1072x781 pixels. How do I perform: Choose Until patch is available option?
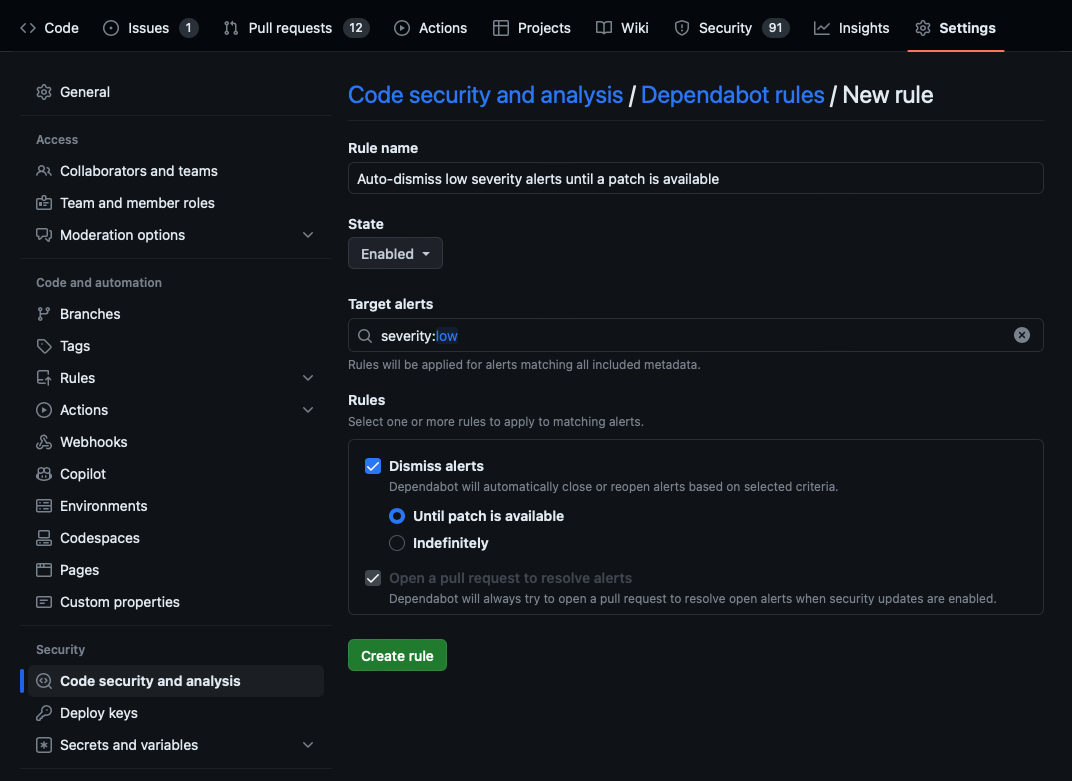[x=397, y=516]
